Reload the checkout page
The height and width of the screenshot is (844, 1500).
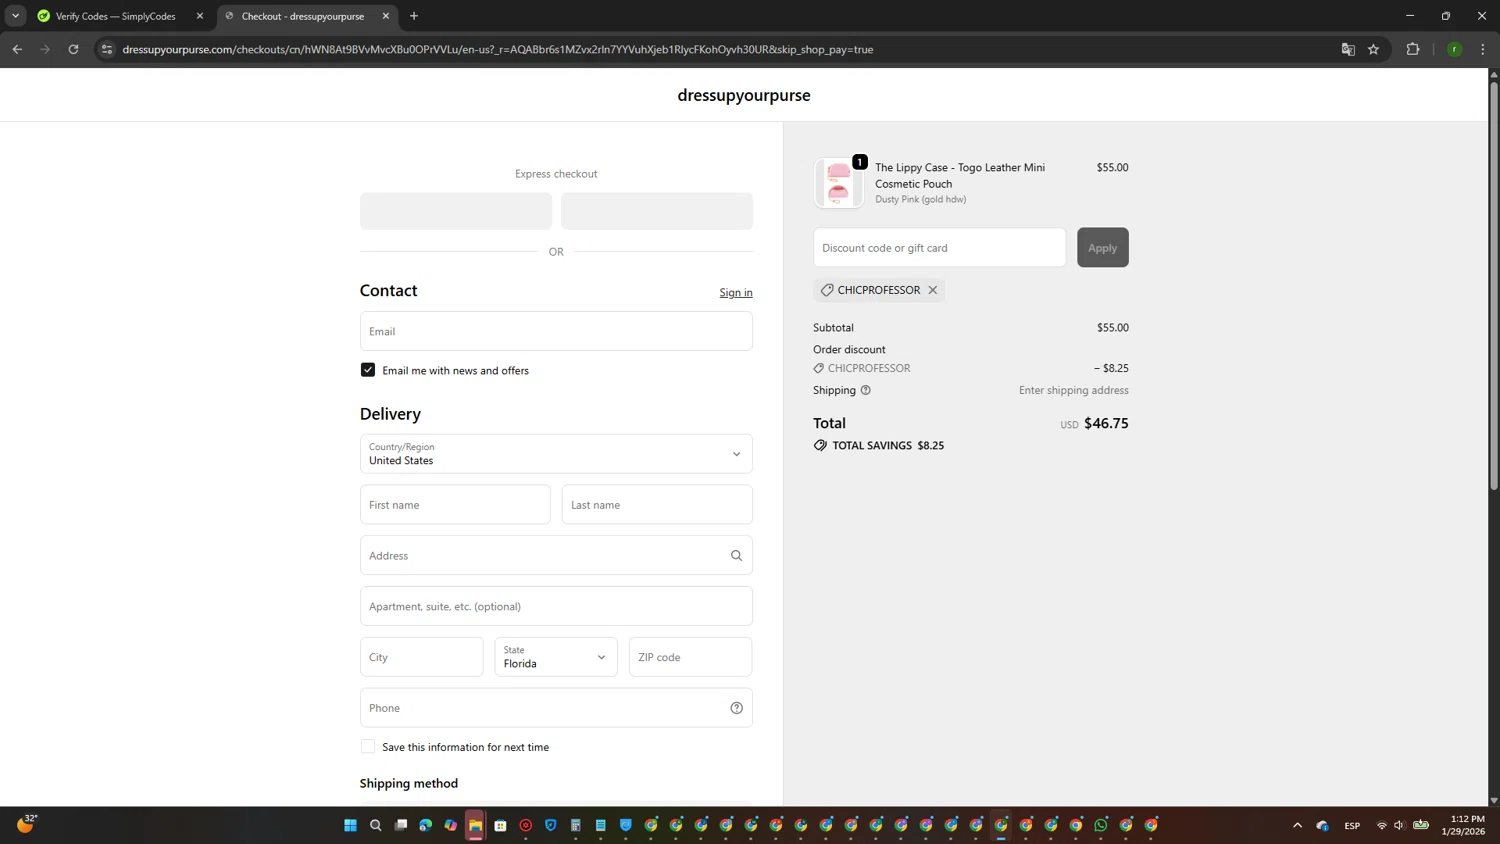[x=73, y=49]
